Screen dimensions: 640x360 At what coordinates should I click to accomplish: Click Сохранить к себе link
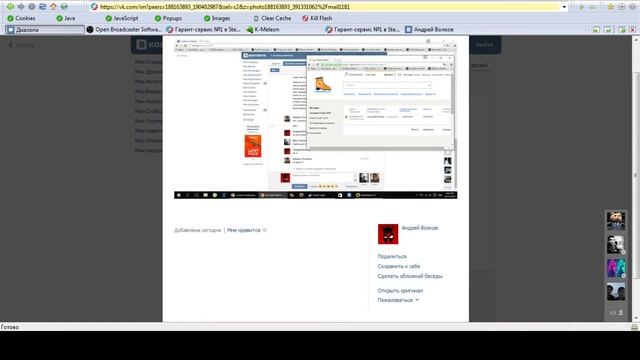(399, 266)
